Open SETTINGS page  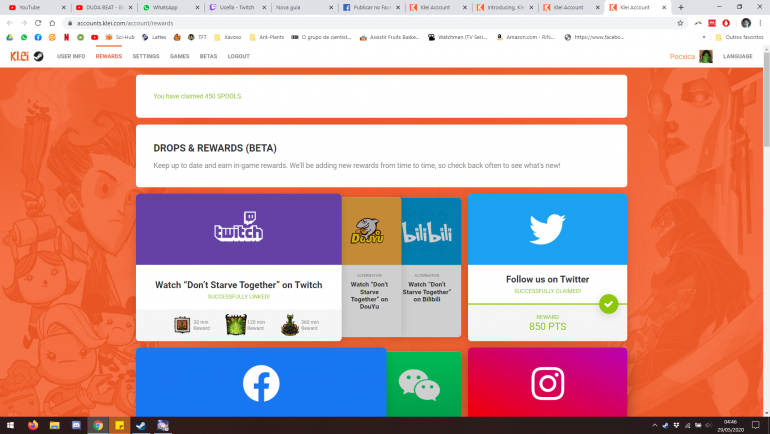click(146, 56)
